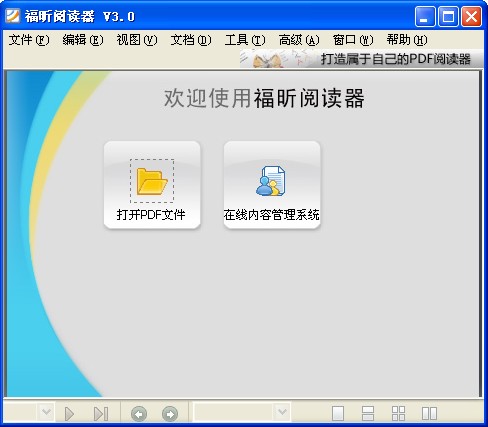Click the zoom level input field
The height and width of the screenshot is (427, 488).
pyautogui.click(x=234, y=412)
